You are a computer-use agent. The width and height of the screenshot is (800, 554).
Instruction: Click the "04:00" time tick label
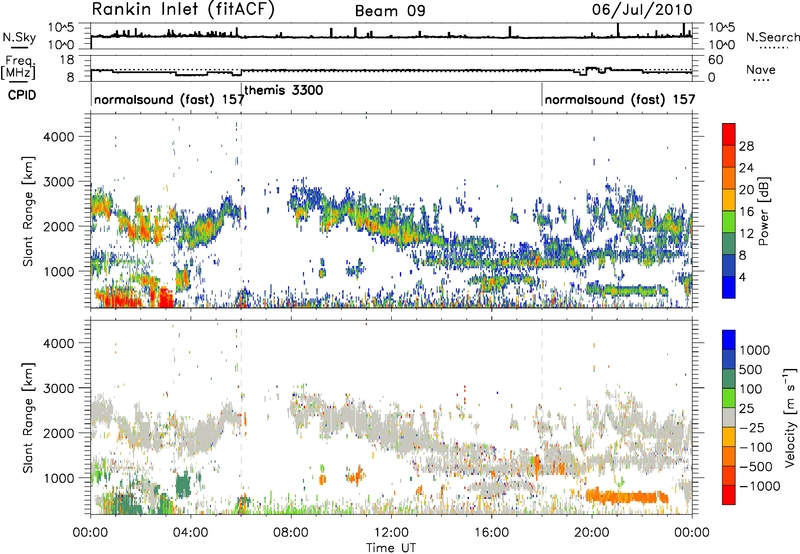191,533
